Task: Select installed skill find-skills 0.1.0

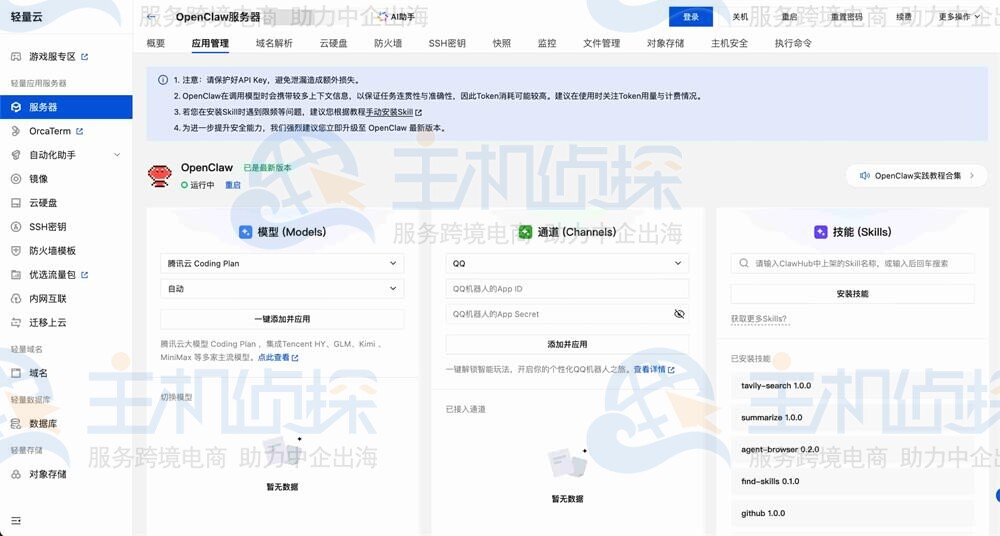Action: click(853, 482)
